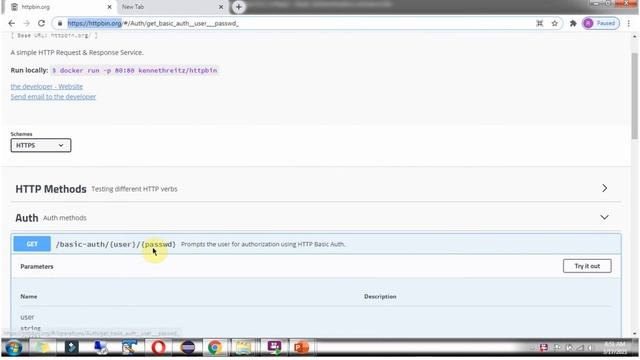Open the PowerPoint taskbar icon
This screenshot has width=640, height=360.
[301, 347]
